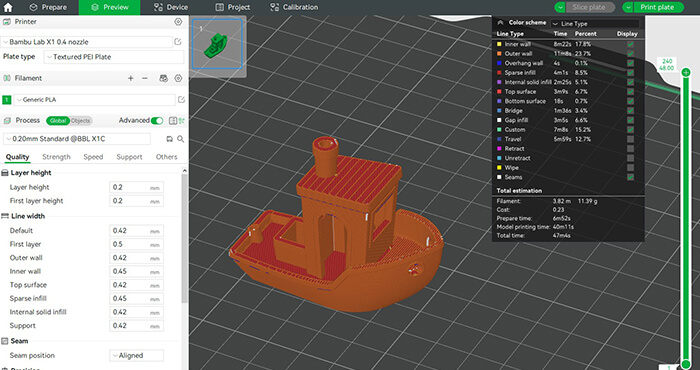
Task: Open AMS filament sync icon
Action: pos(163,78)
